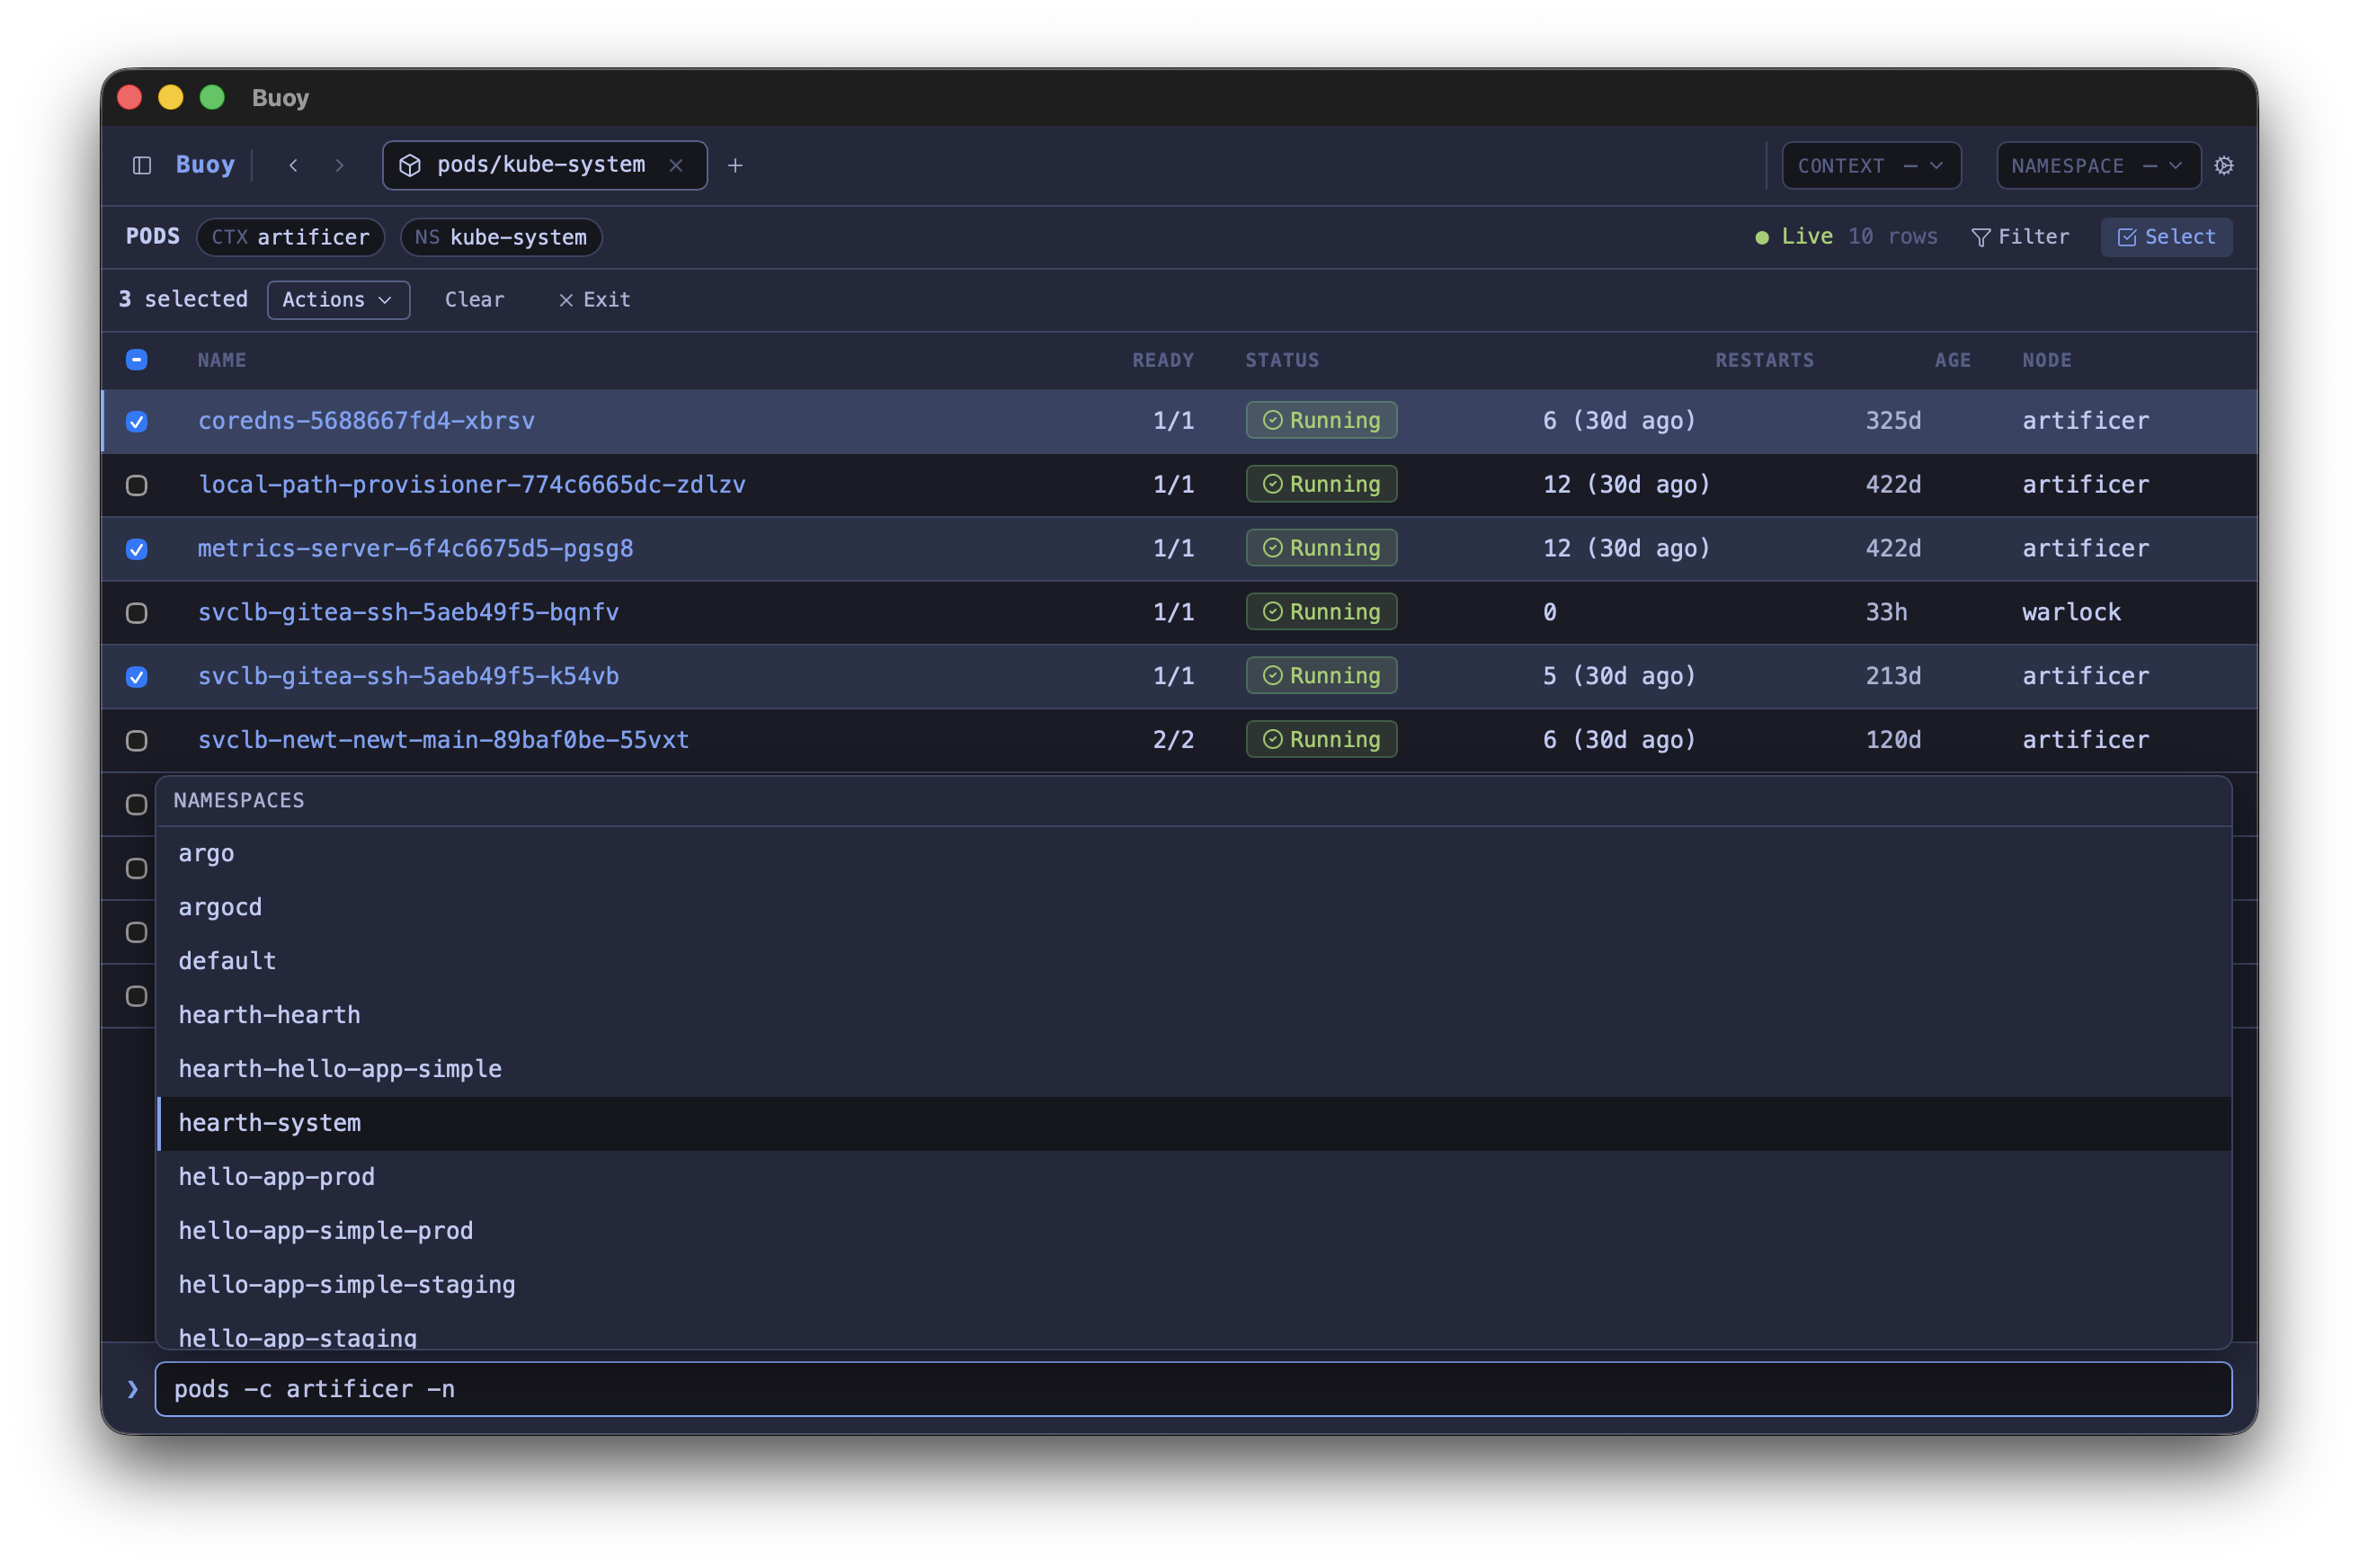This screenshot has height=1568, width=2359.
Task: Click Clear selection
Action: (x=474, y=299)
